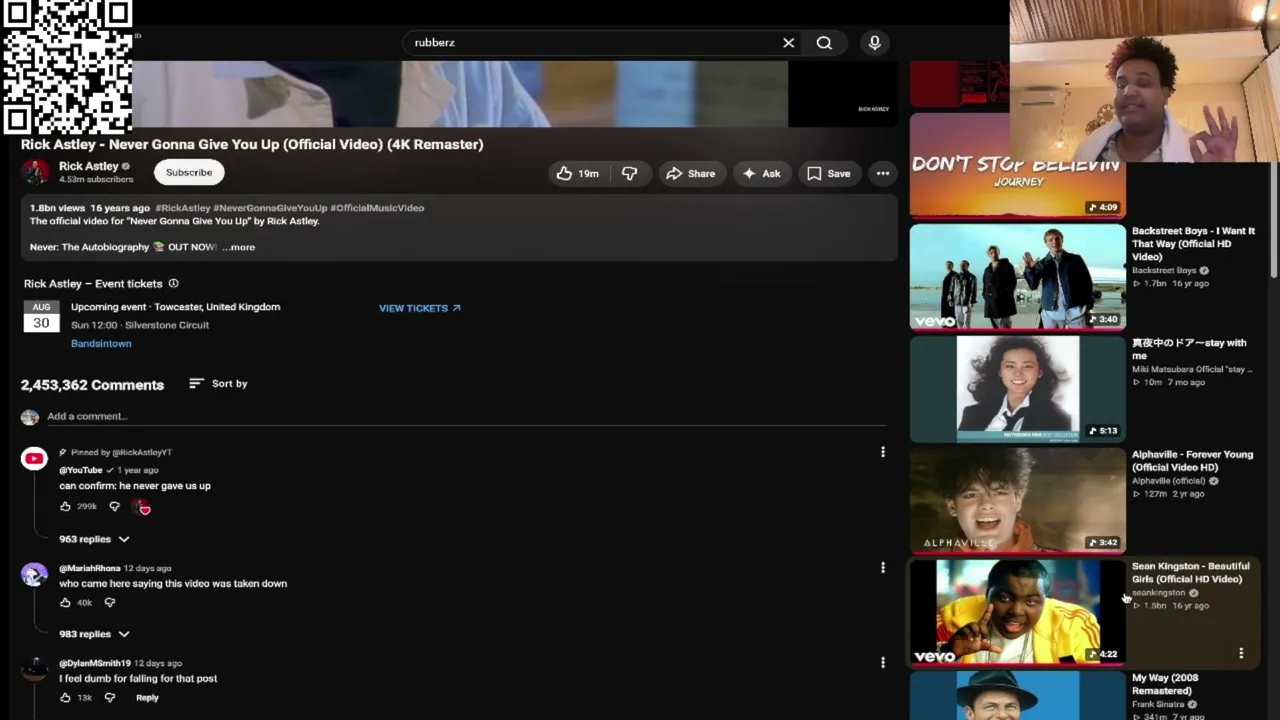Open the Sort by comments menu

pos(218,384)
